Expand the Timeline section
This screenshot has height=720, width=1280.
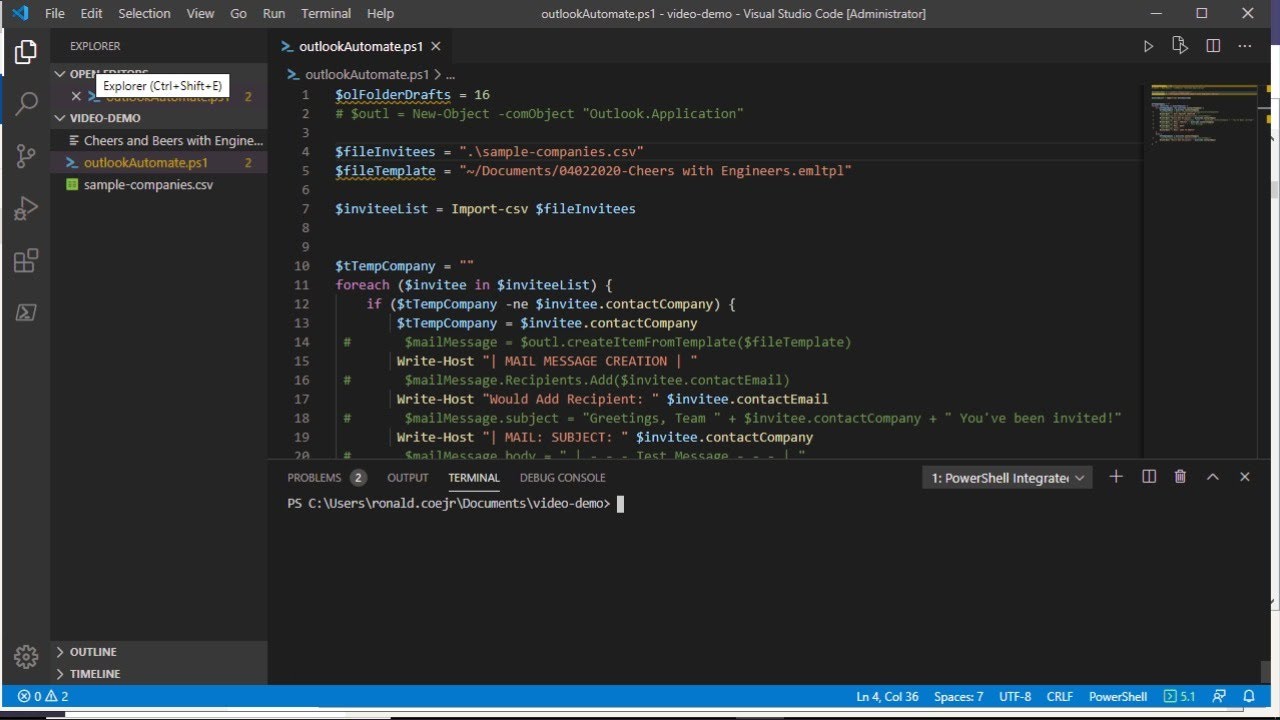point(160,674)
